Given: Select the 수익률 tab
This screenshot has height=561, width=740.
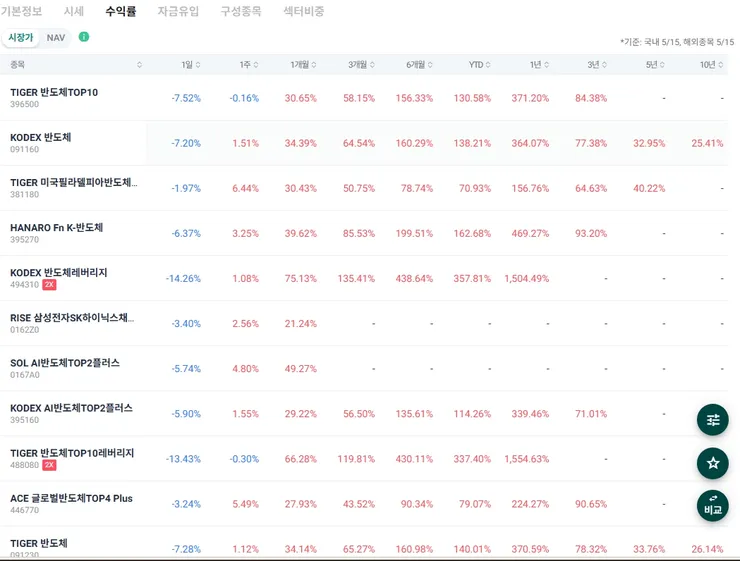Looking at the screenshot, I should [121, 11].
